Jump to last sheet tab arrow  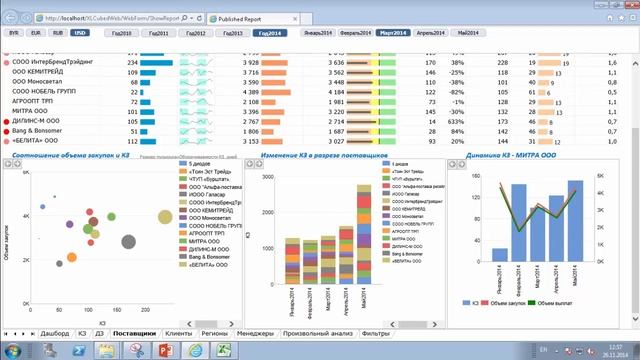32,334
